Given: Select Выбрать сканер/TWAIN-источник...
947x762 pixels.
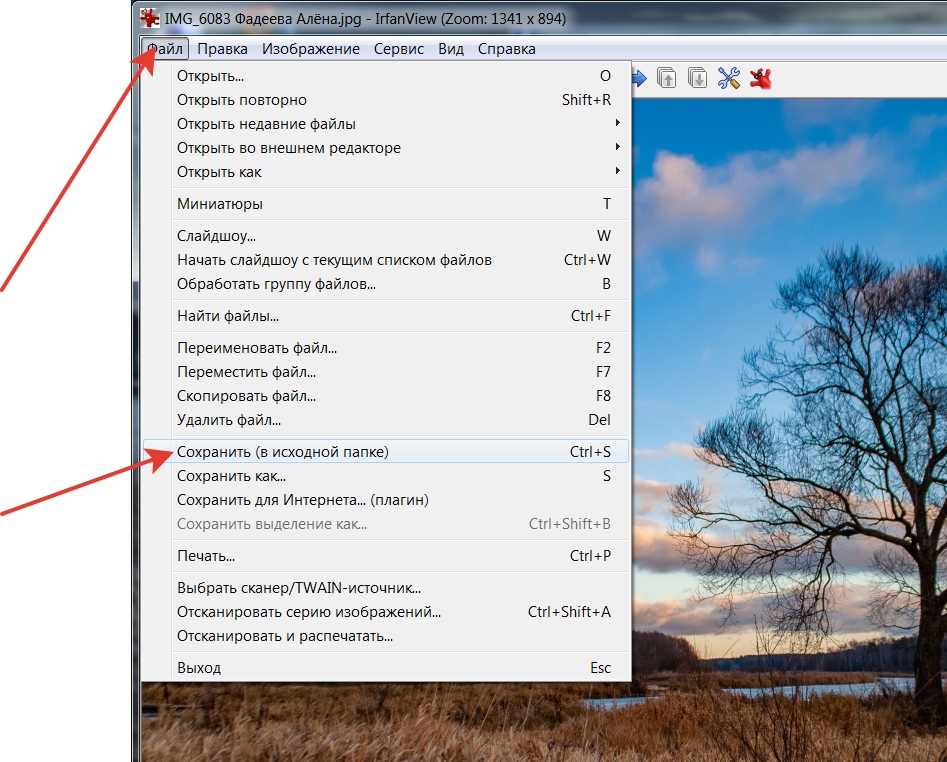Looking at the screenshot, I should coord(386,588).
